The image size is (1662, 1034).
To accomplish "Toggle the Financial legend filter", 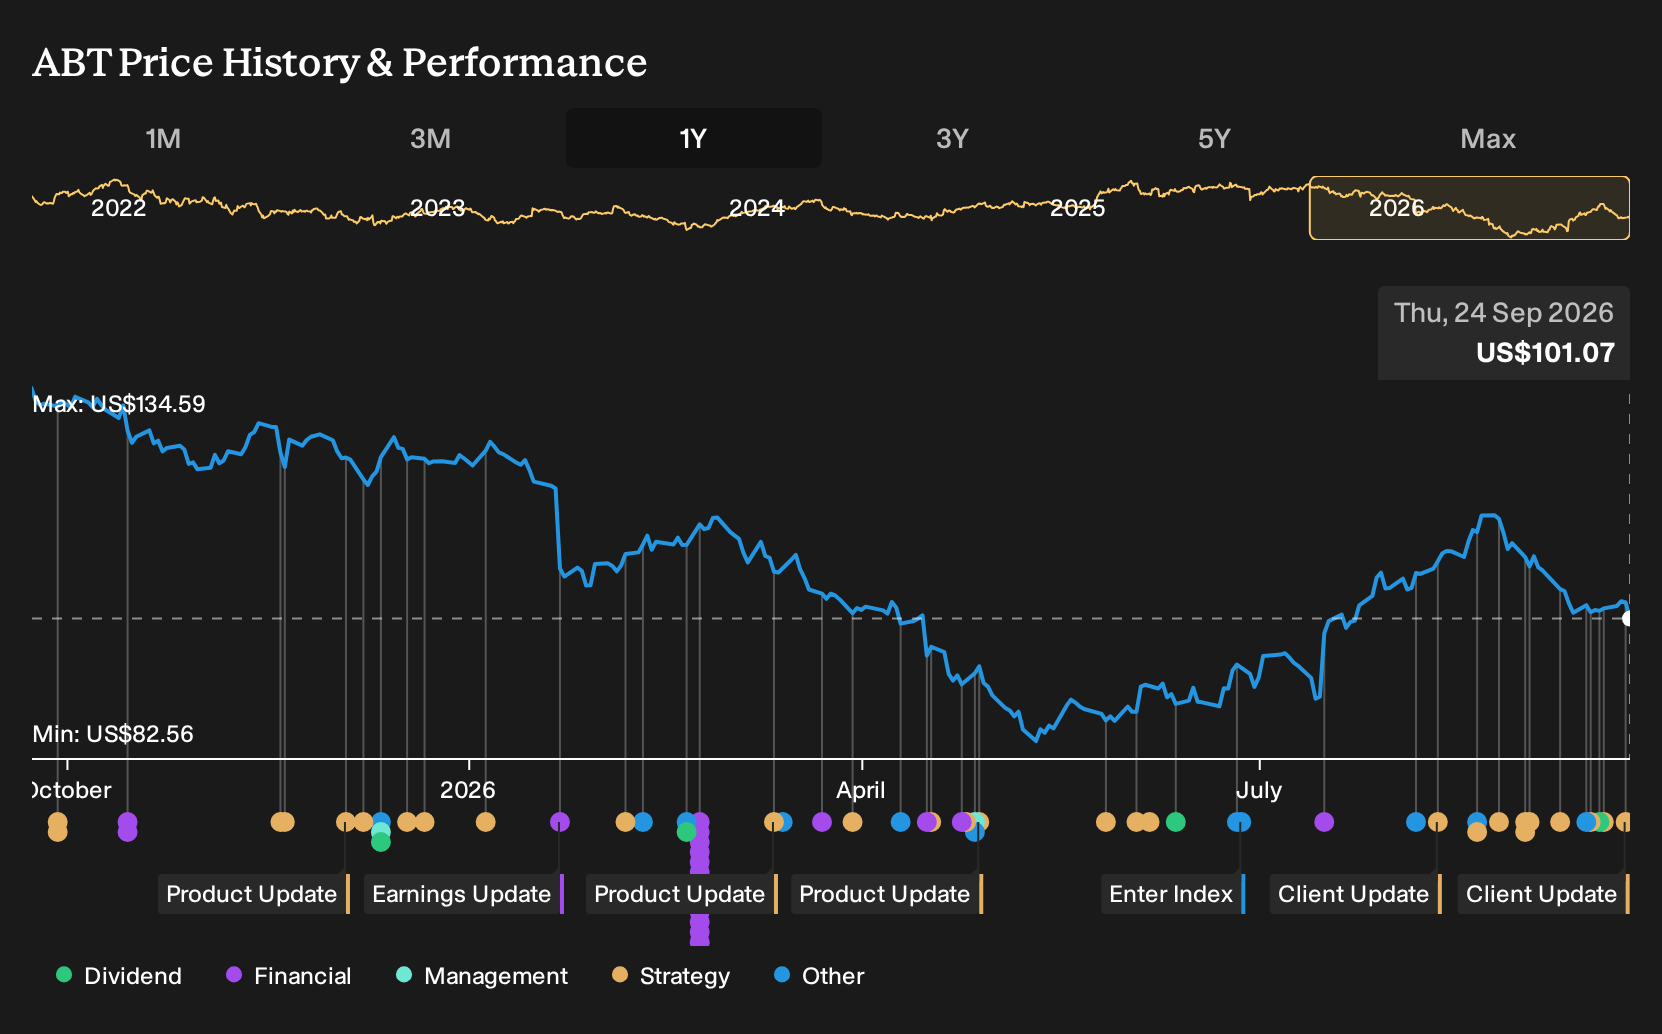I will 289,976.
